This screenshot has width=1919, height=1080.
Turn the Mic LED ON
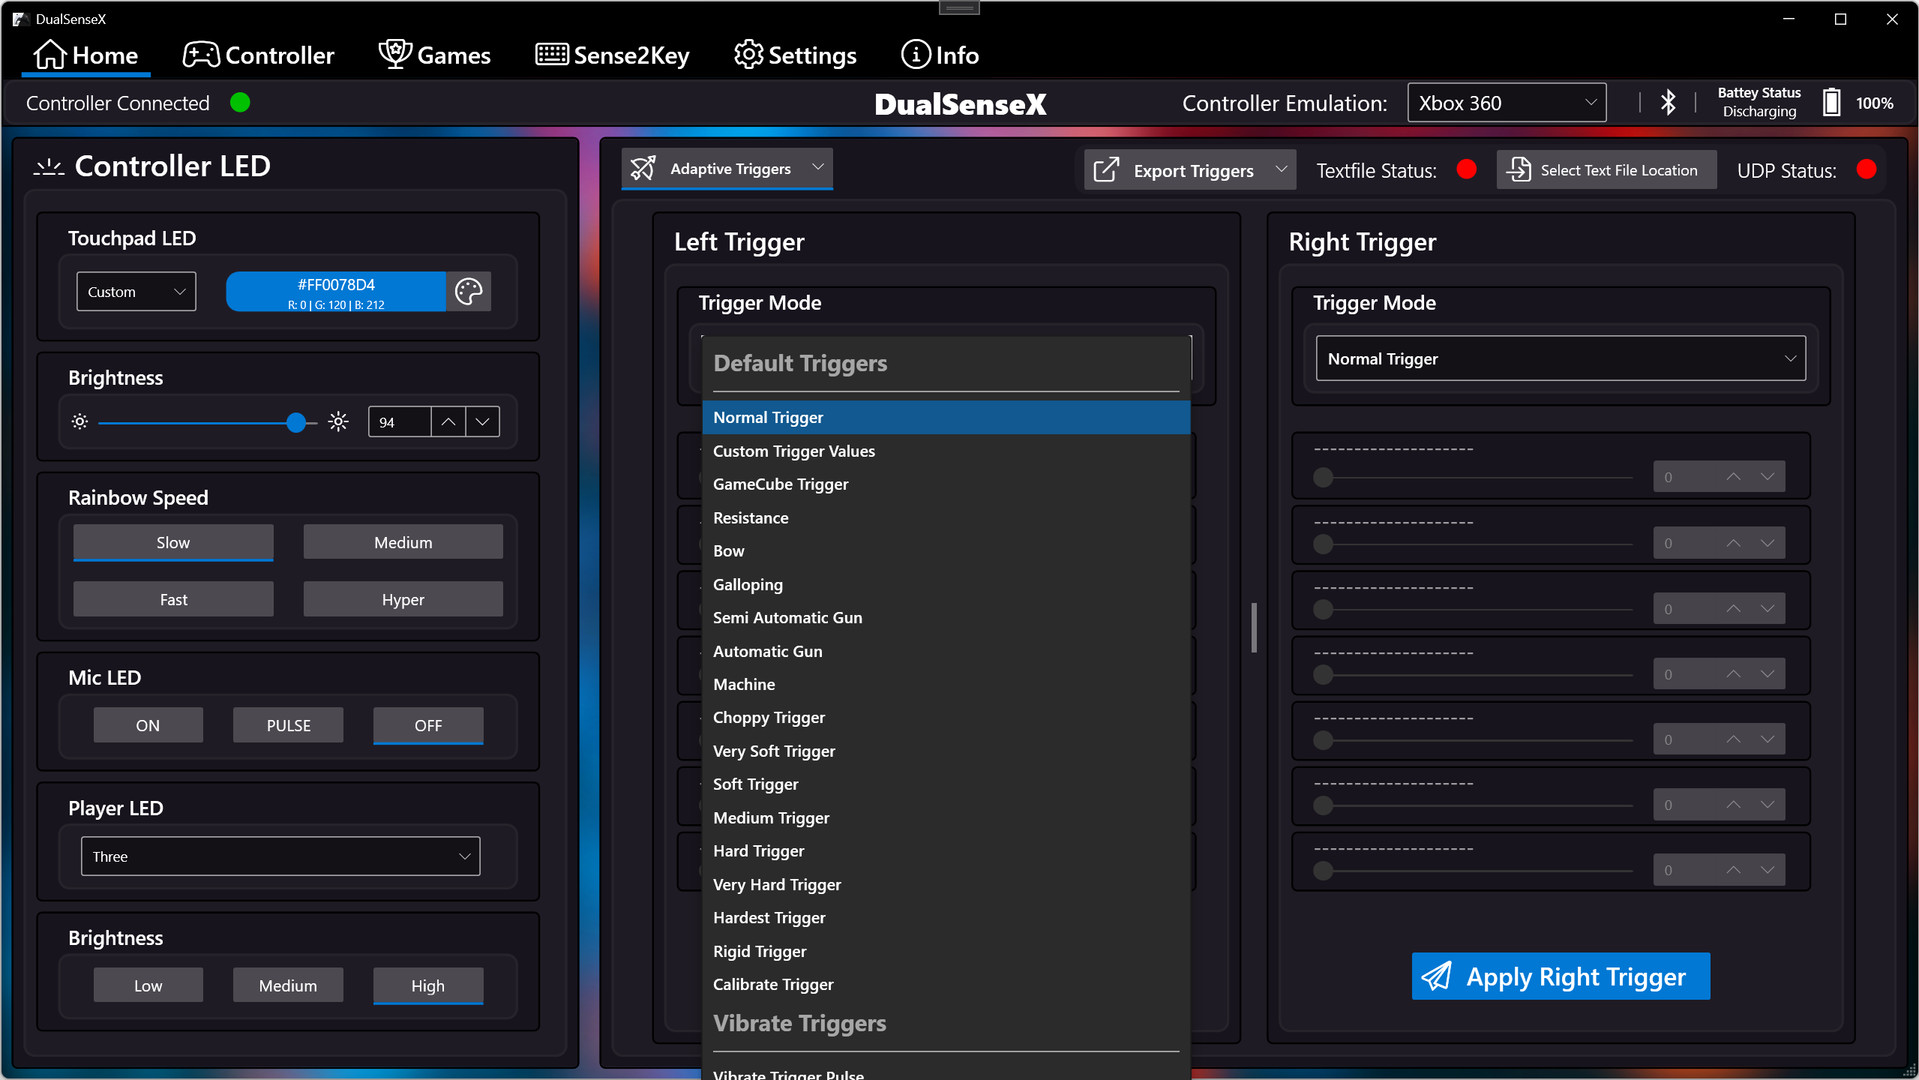coord(148,725)
